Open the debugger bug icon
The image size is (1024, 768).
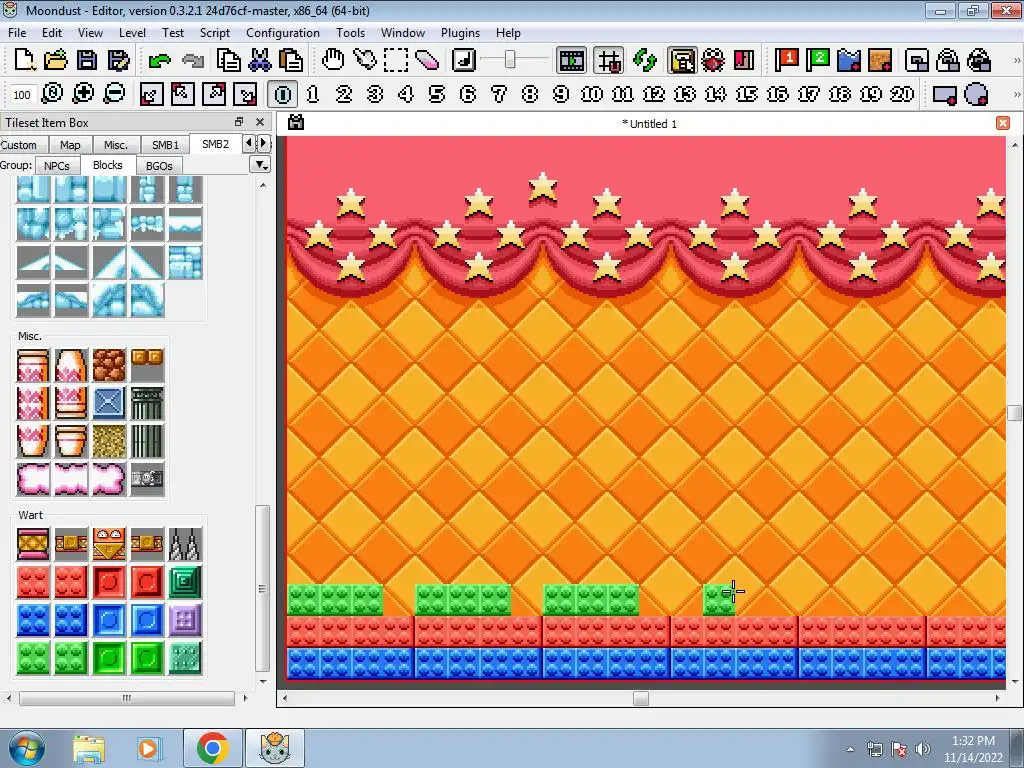click(x=712, y=60)
